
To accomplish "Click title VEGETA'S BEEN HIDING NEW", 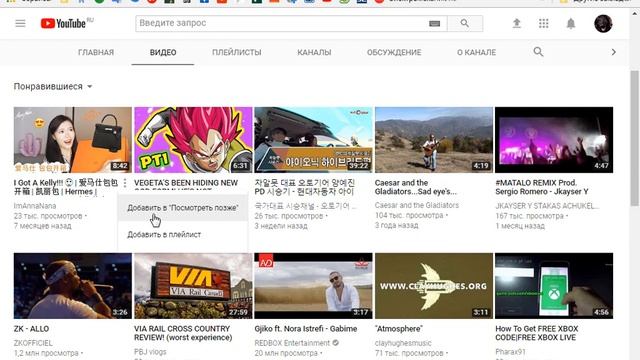I will click(x=186, y=183).
